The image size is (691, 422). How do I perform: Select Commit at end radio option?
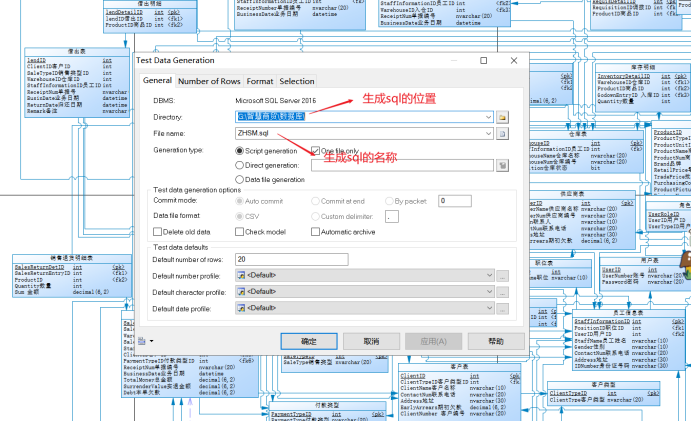coord(315,201)
